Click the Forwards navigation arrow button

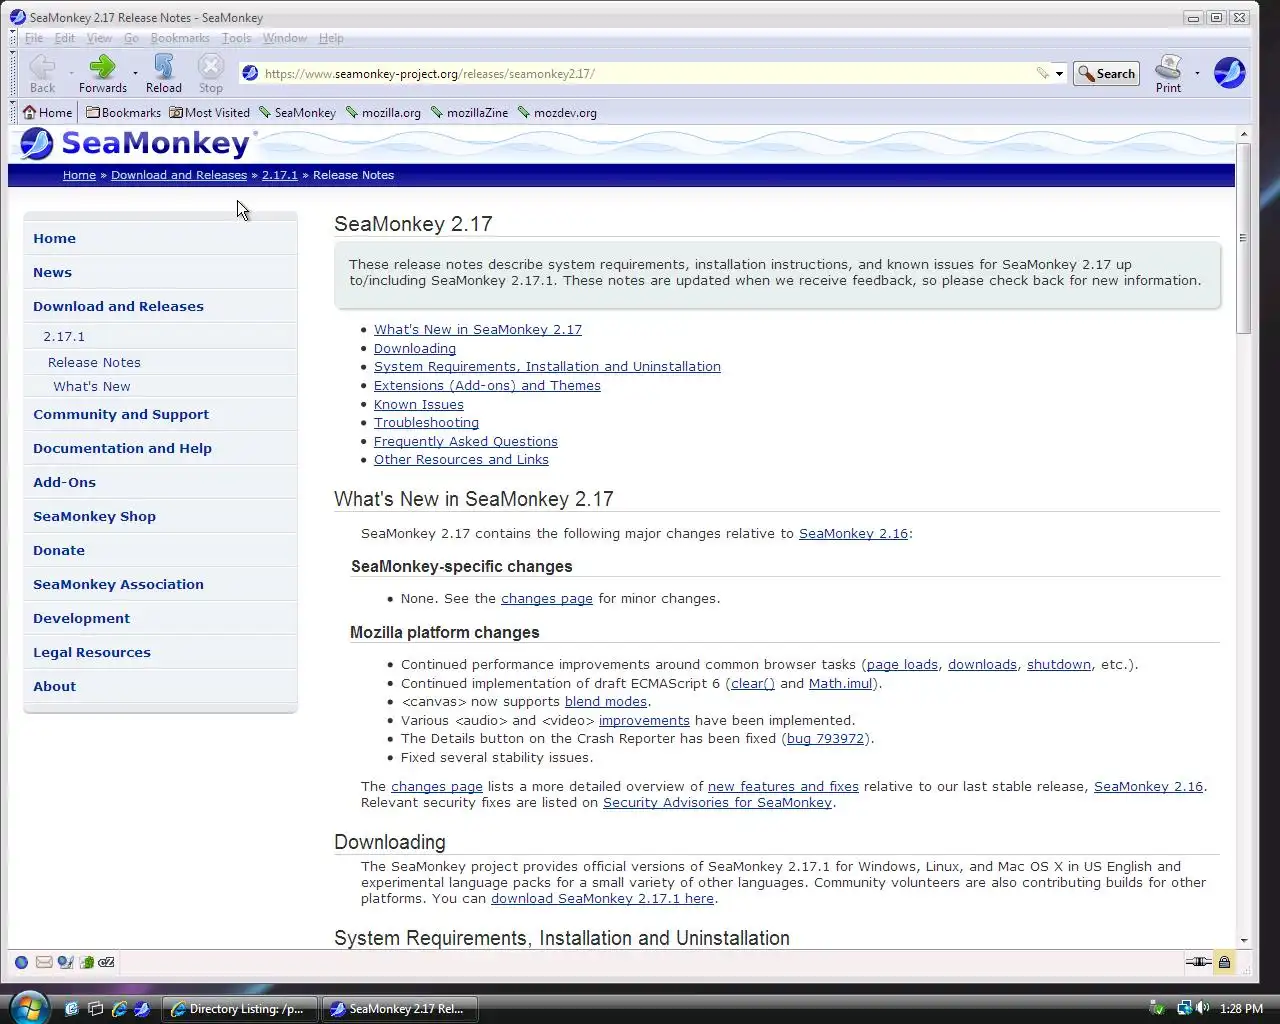103,73
